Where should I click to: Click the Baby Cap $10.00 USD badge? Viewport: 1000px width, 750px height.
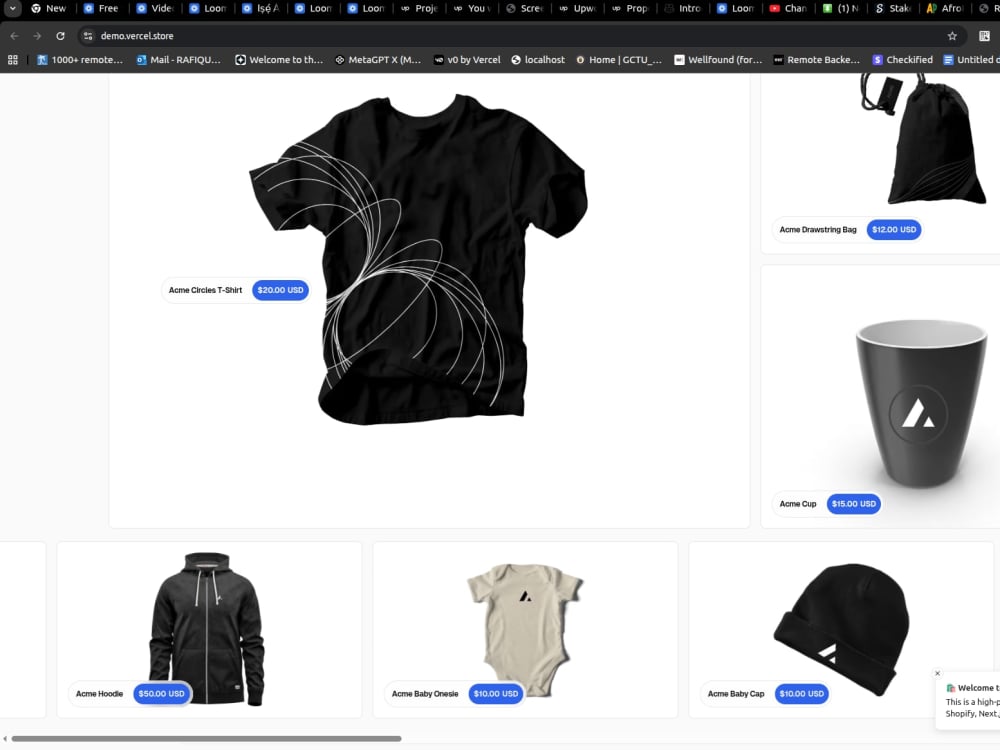click(x=802, y=694)
